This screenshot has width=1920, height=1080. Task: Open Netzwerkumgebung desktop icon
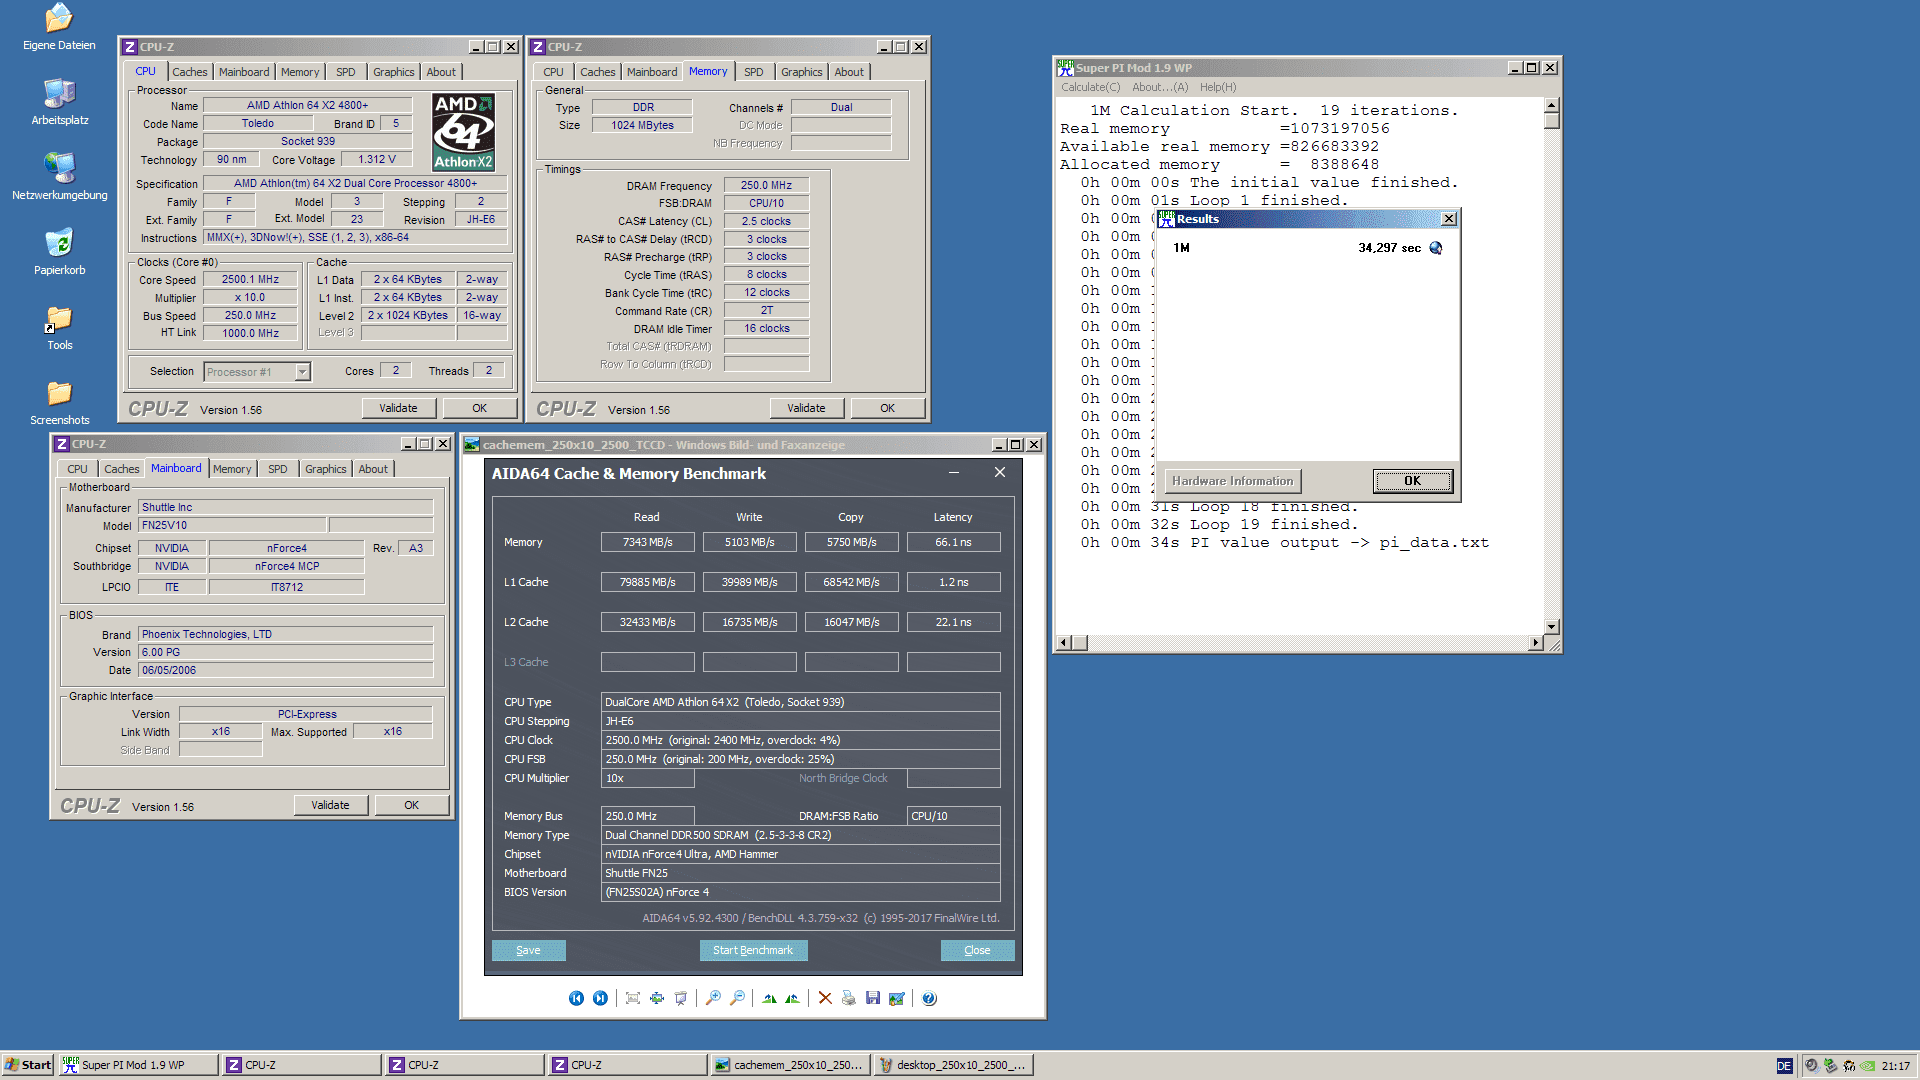59,177
